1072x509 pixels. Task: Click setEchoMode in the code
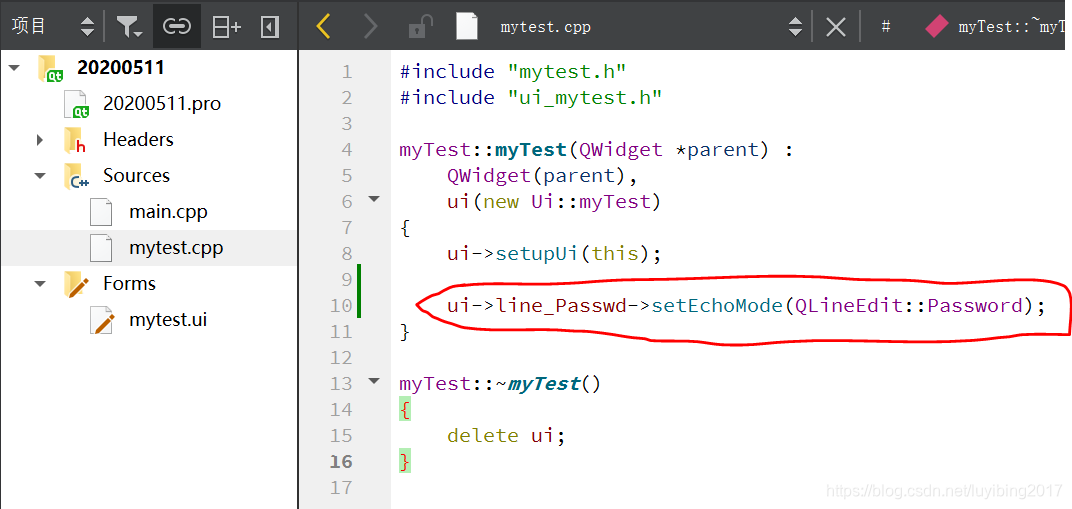click(x=716, y=306)
